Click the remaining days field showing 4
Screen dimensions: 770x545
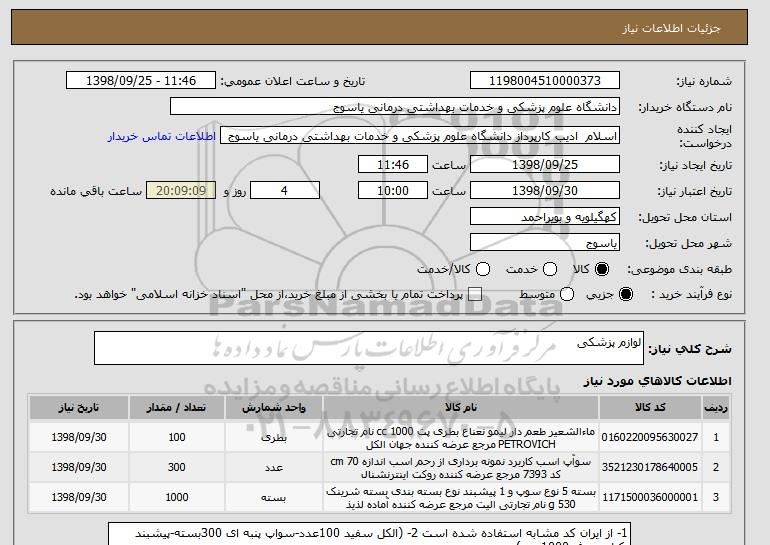pos(285,190)
